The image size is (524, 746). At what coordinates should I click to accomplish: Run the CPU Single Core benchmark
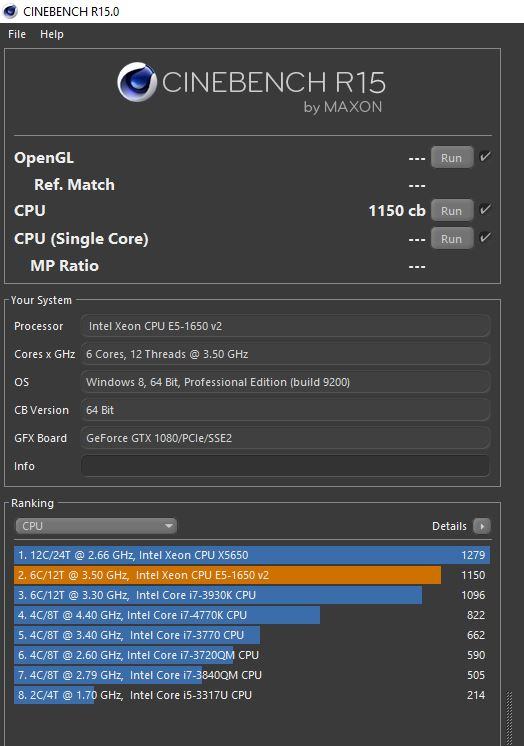click(452, 238)
